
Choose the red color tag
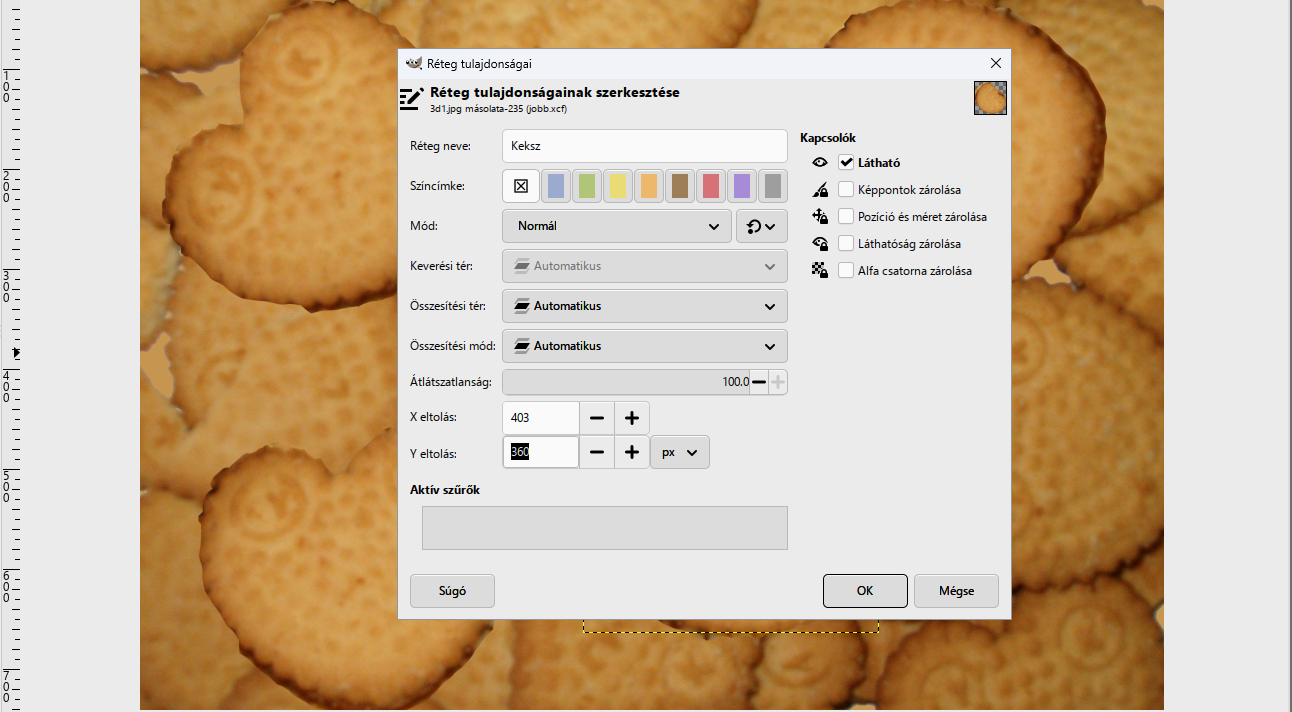711,186
